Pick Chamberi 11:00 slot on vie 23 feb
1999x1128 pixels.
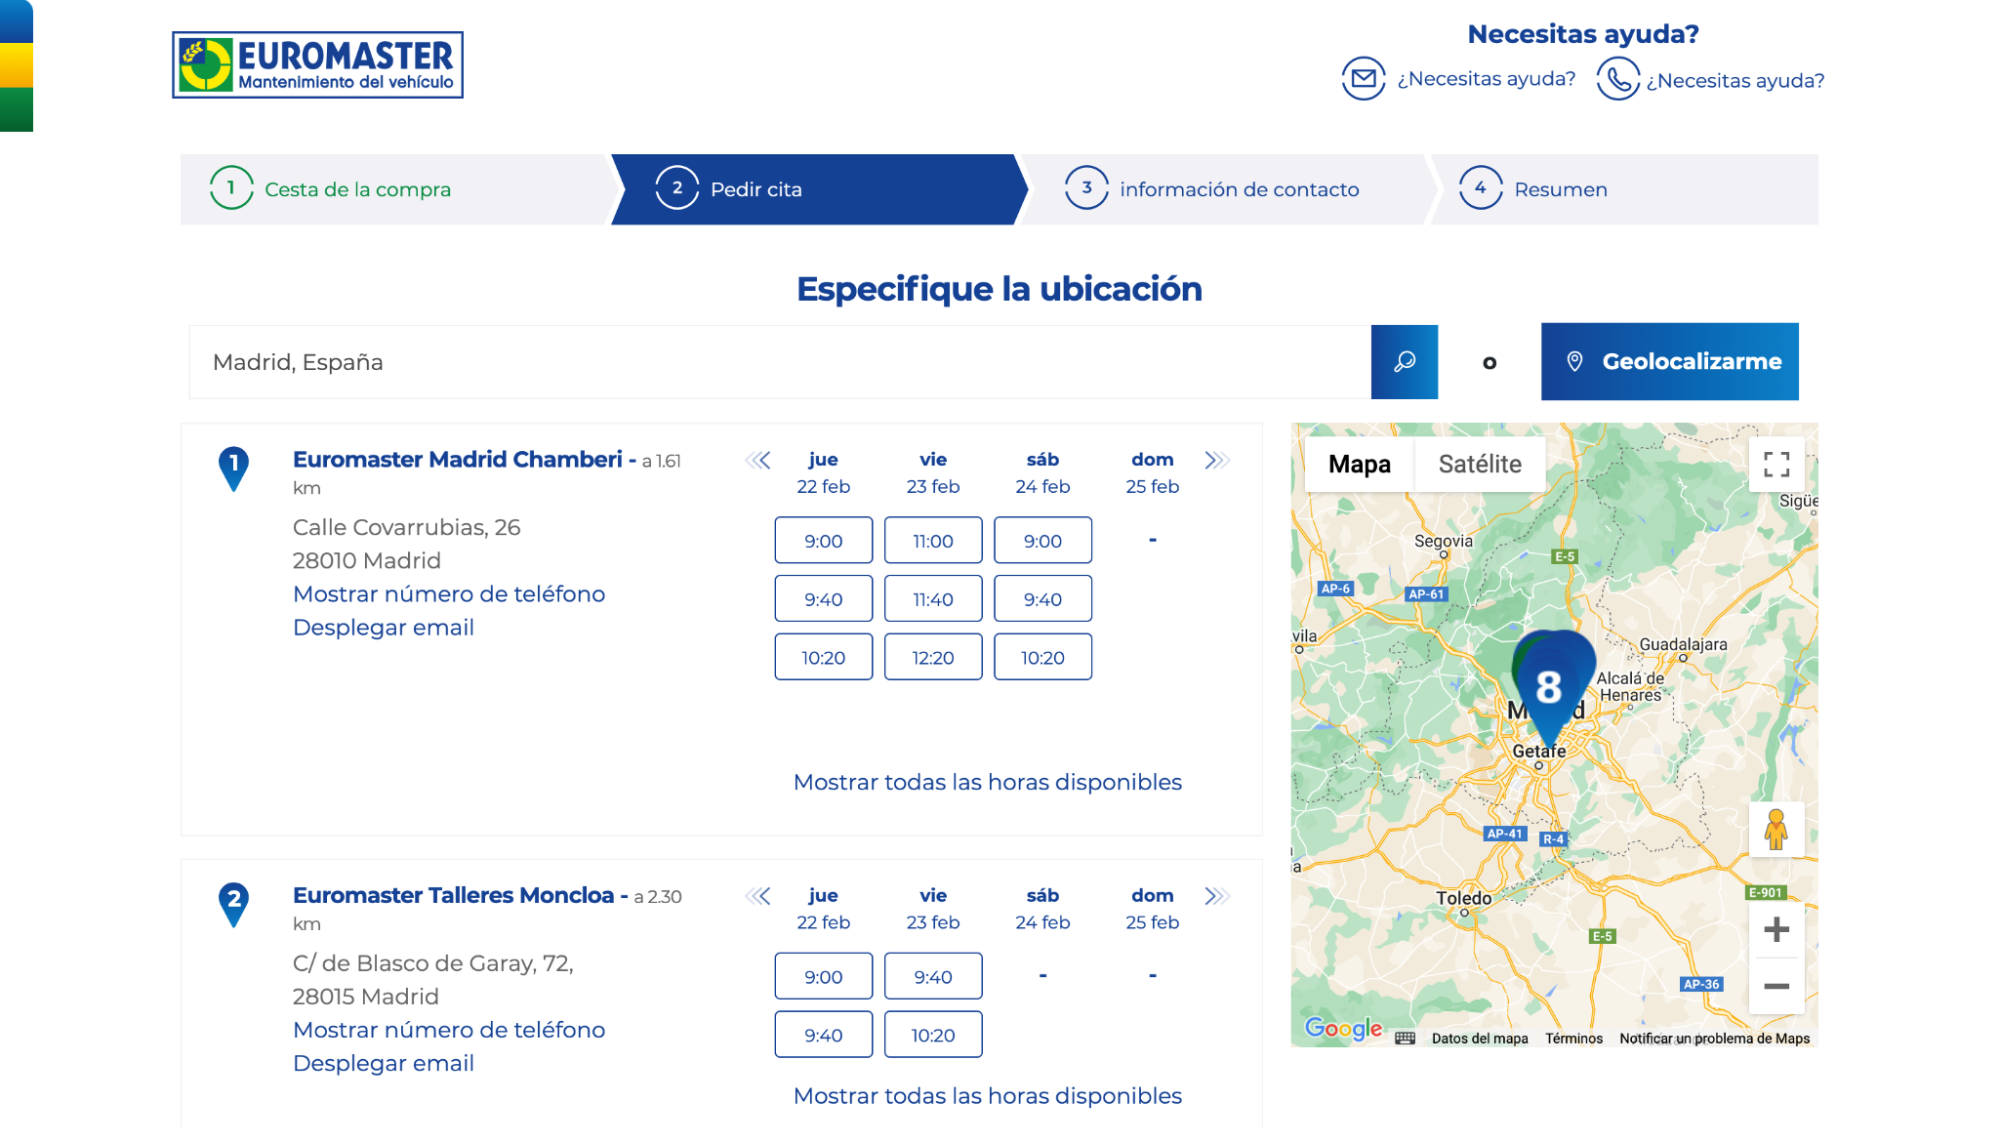933,541
